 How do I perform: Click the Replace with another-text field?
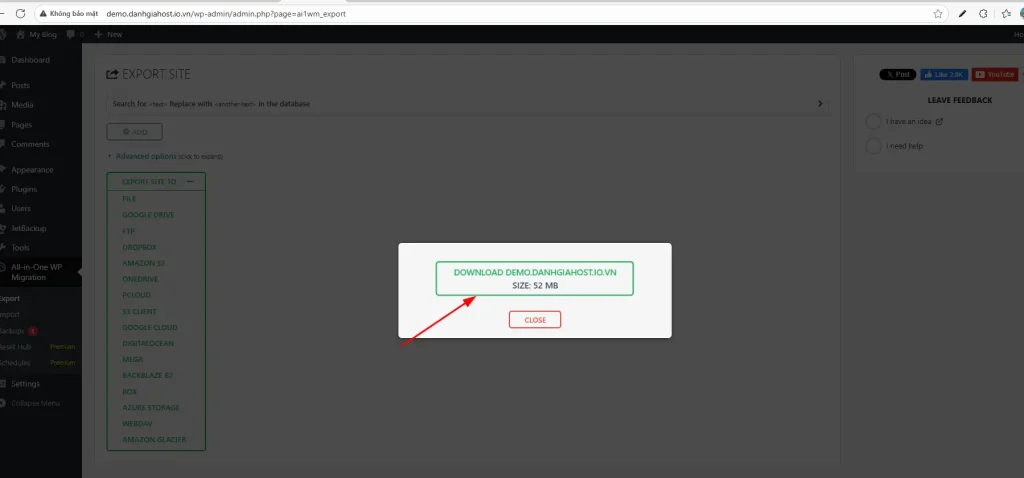coord(235,104)
